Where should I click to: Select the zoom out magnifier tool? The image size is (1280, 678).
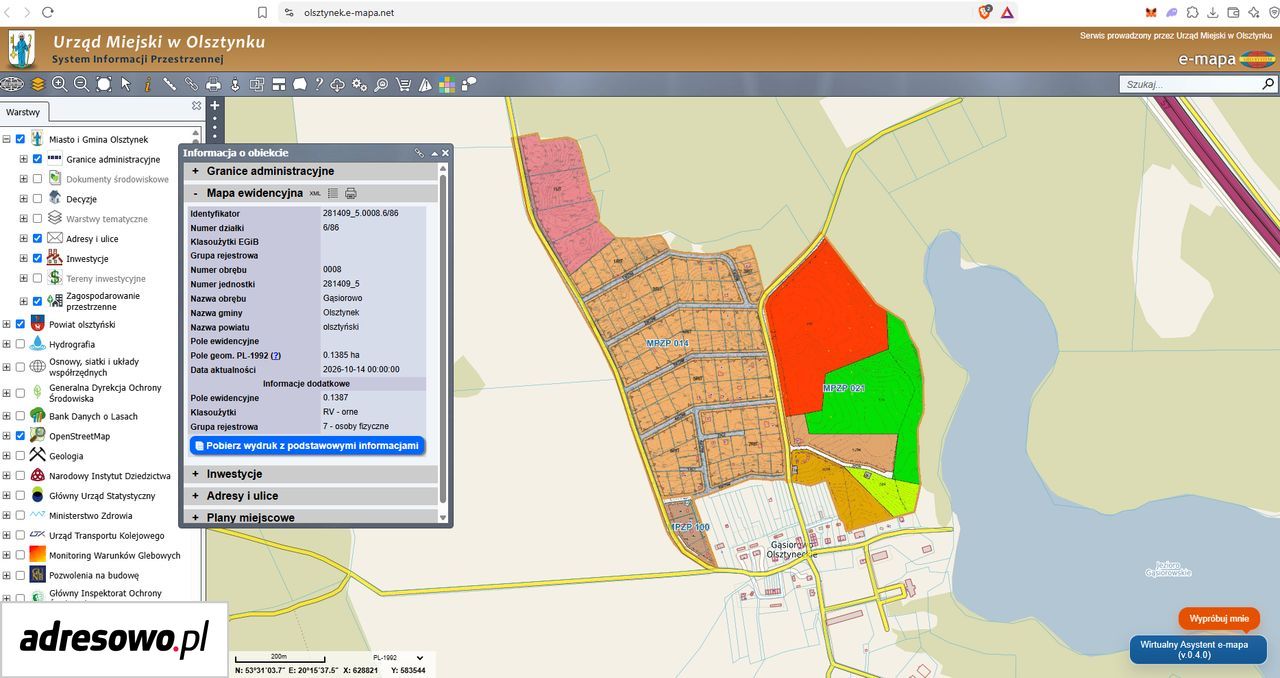[x=82, y=84]
